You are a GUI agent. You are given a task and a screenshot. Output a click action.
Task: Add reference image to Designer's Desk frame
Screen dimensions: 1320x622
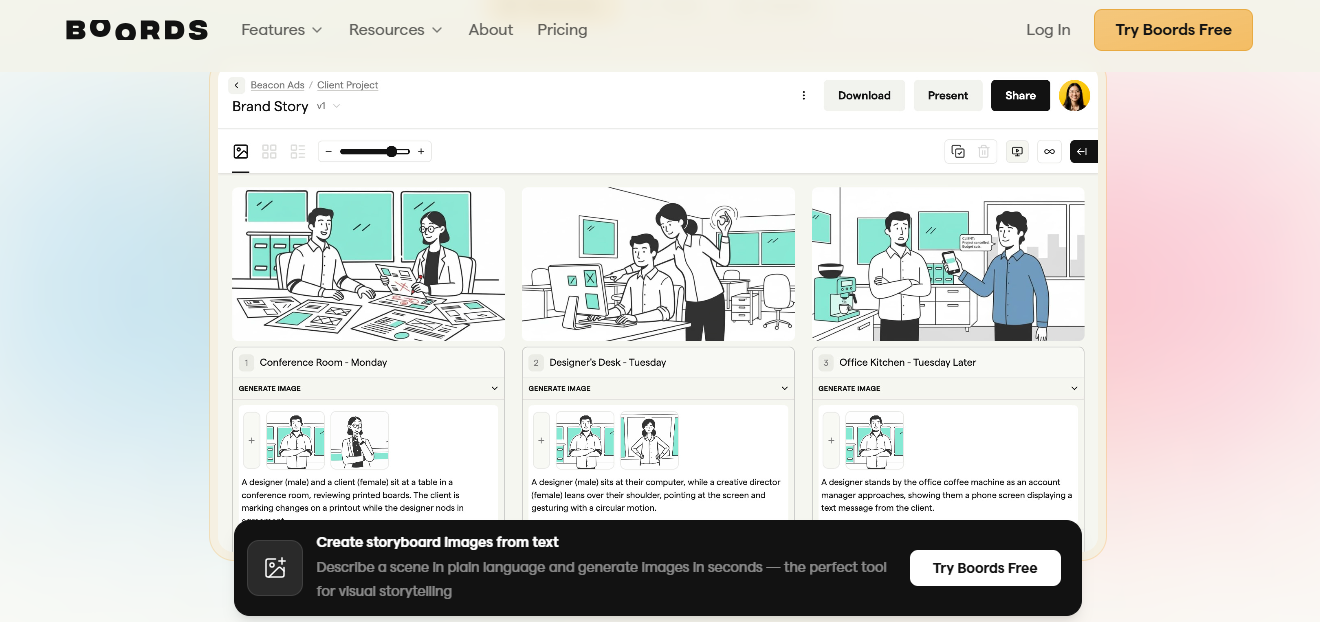(x=541, y=440)
